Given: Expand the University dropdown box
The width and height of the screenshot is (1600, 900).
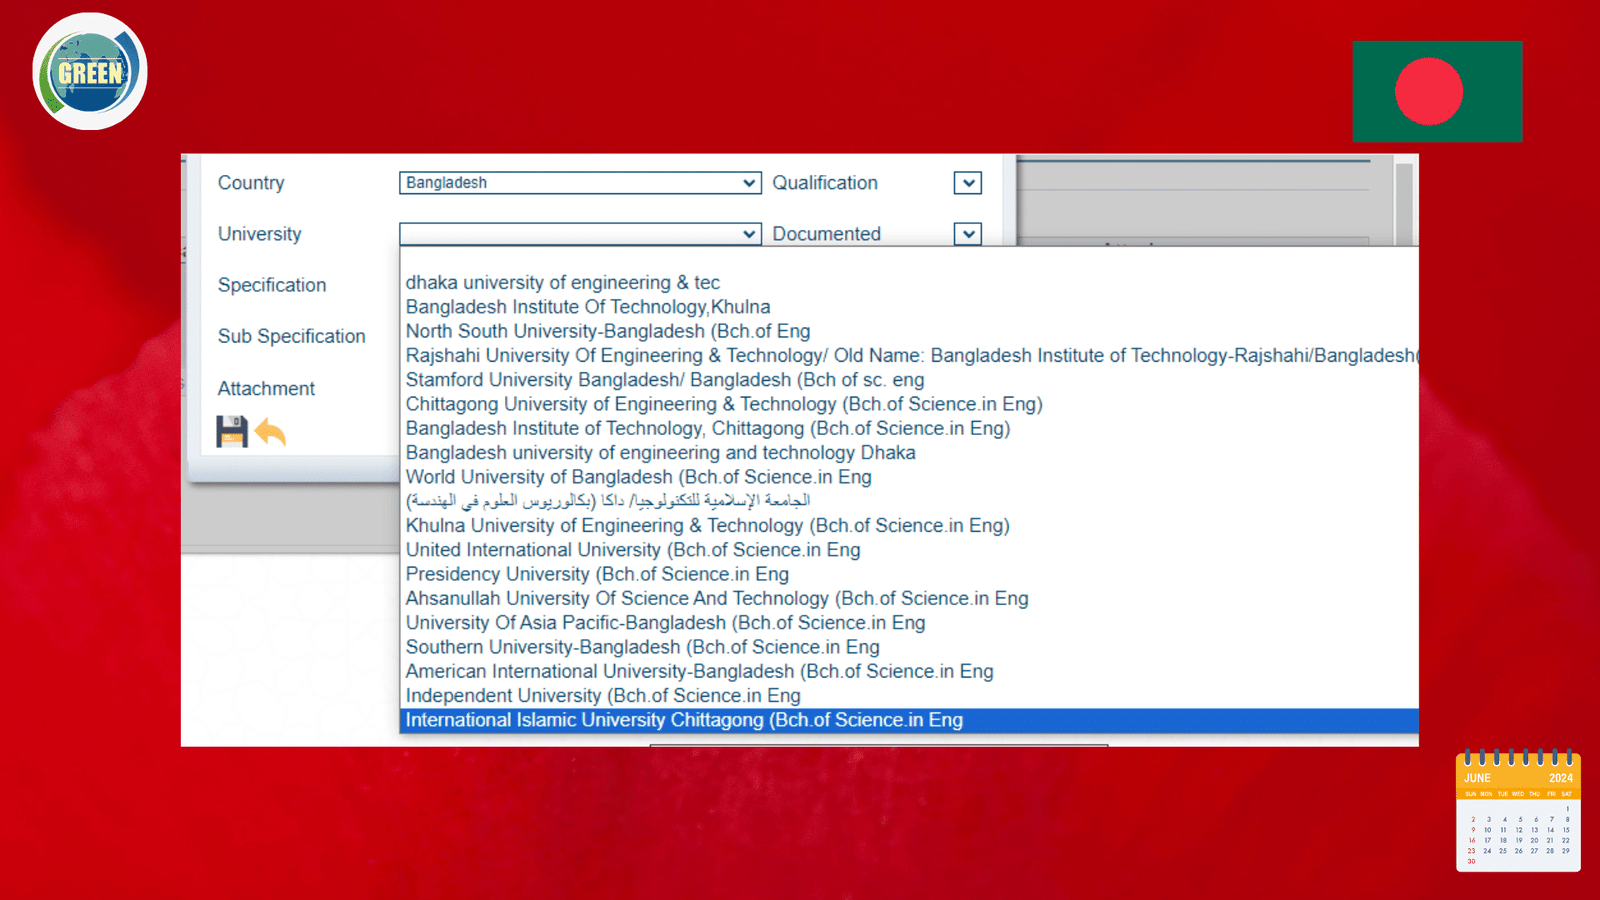Looking at the screenshot, I should pos(580,234).
